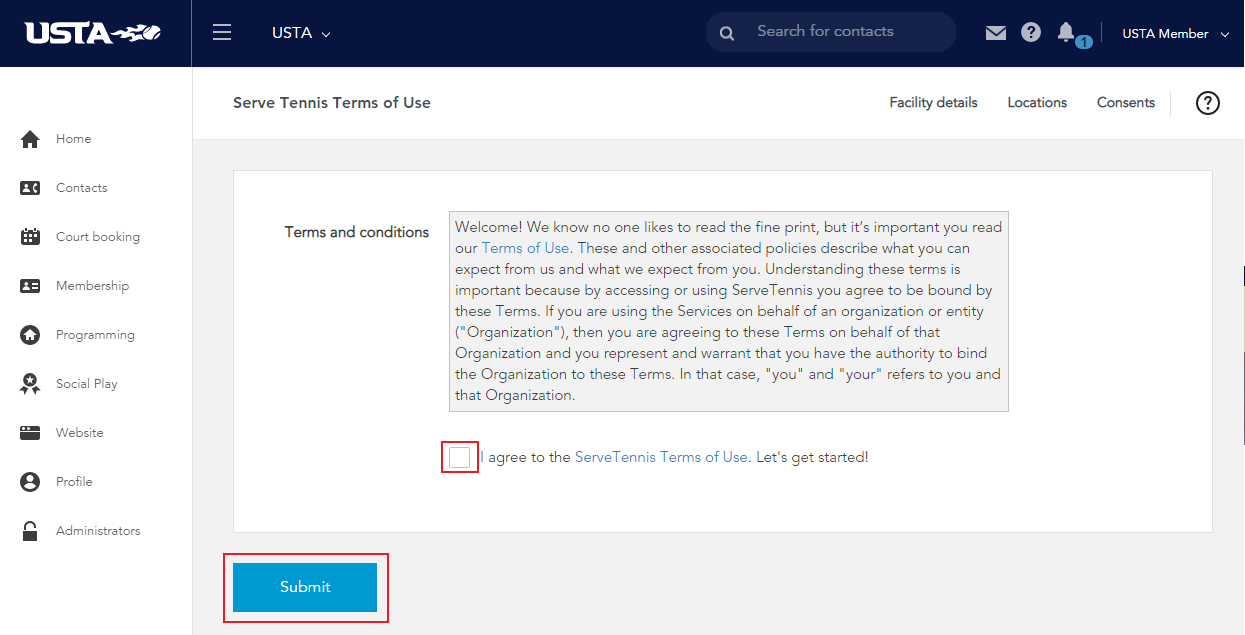
Task: Click the Administrators padlock icon
Action: coord(30,531)
